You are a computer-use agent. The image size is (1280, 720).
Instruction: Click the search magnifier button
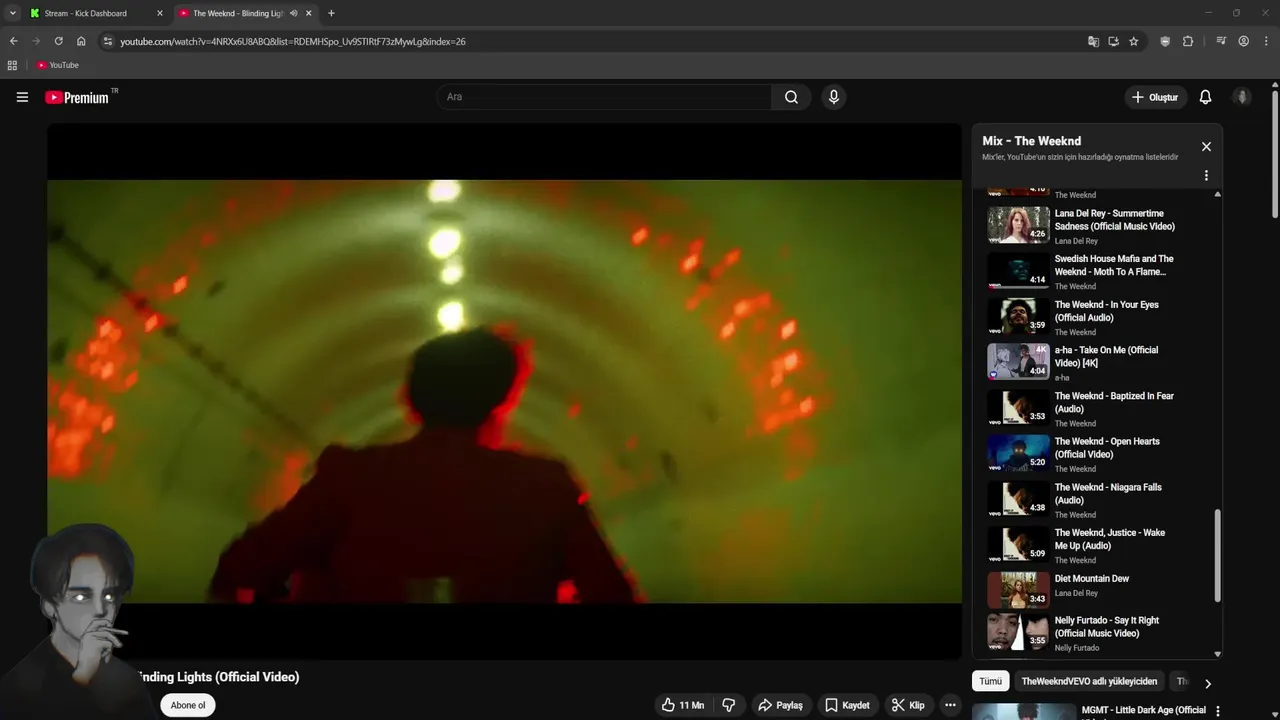click(x=791, y=97)
